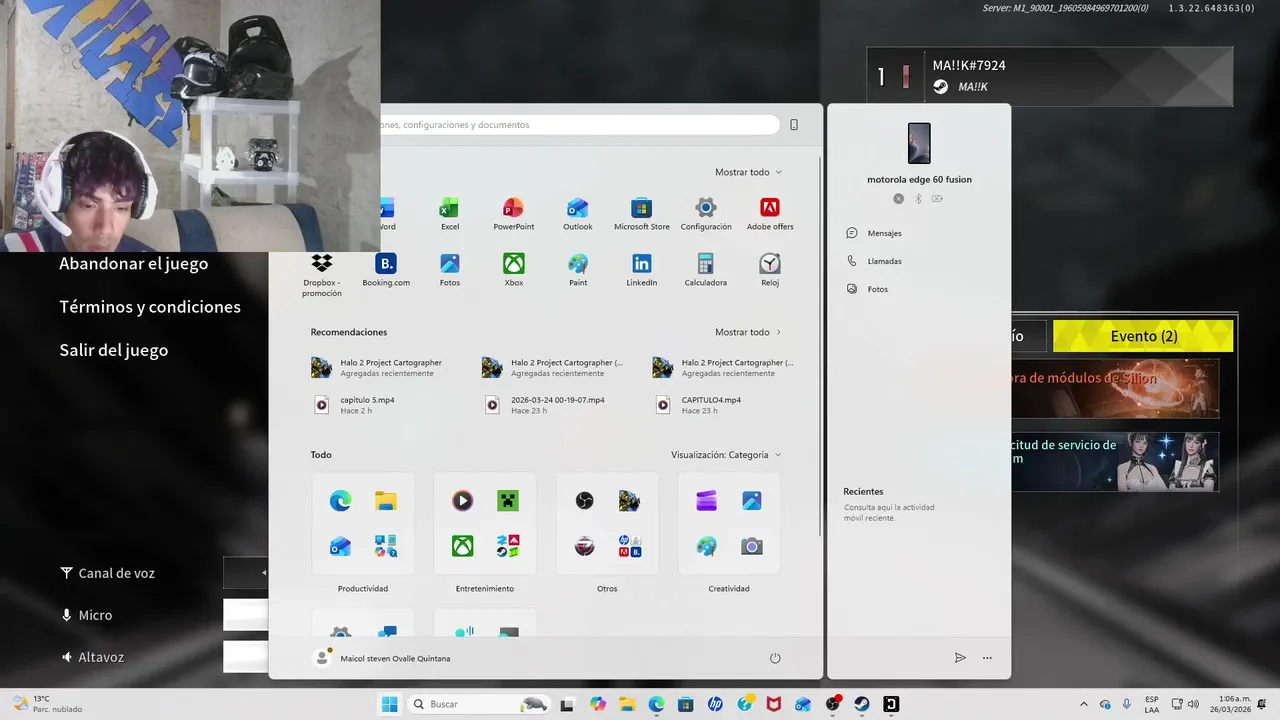Expand Mostrar todo for pinned apps
1280x720 pixels.
click(x=748, y=172)
